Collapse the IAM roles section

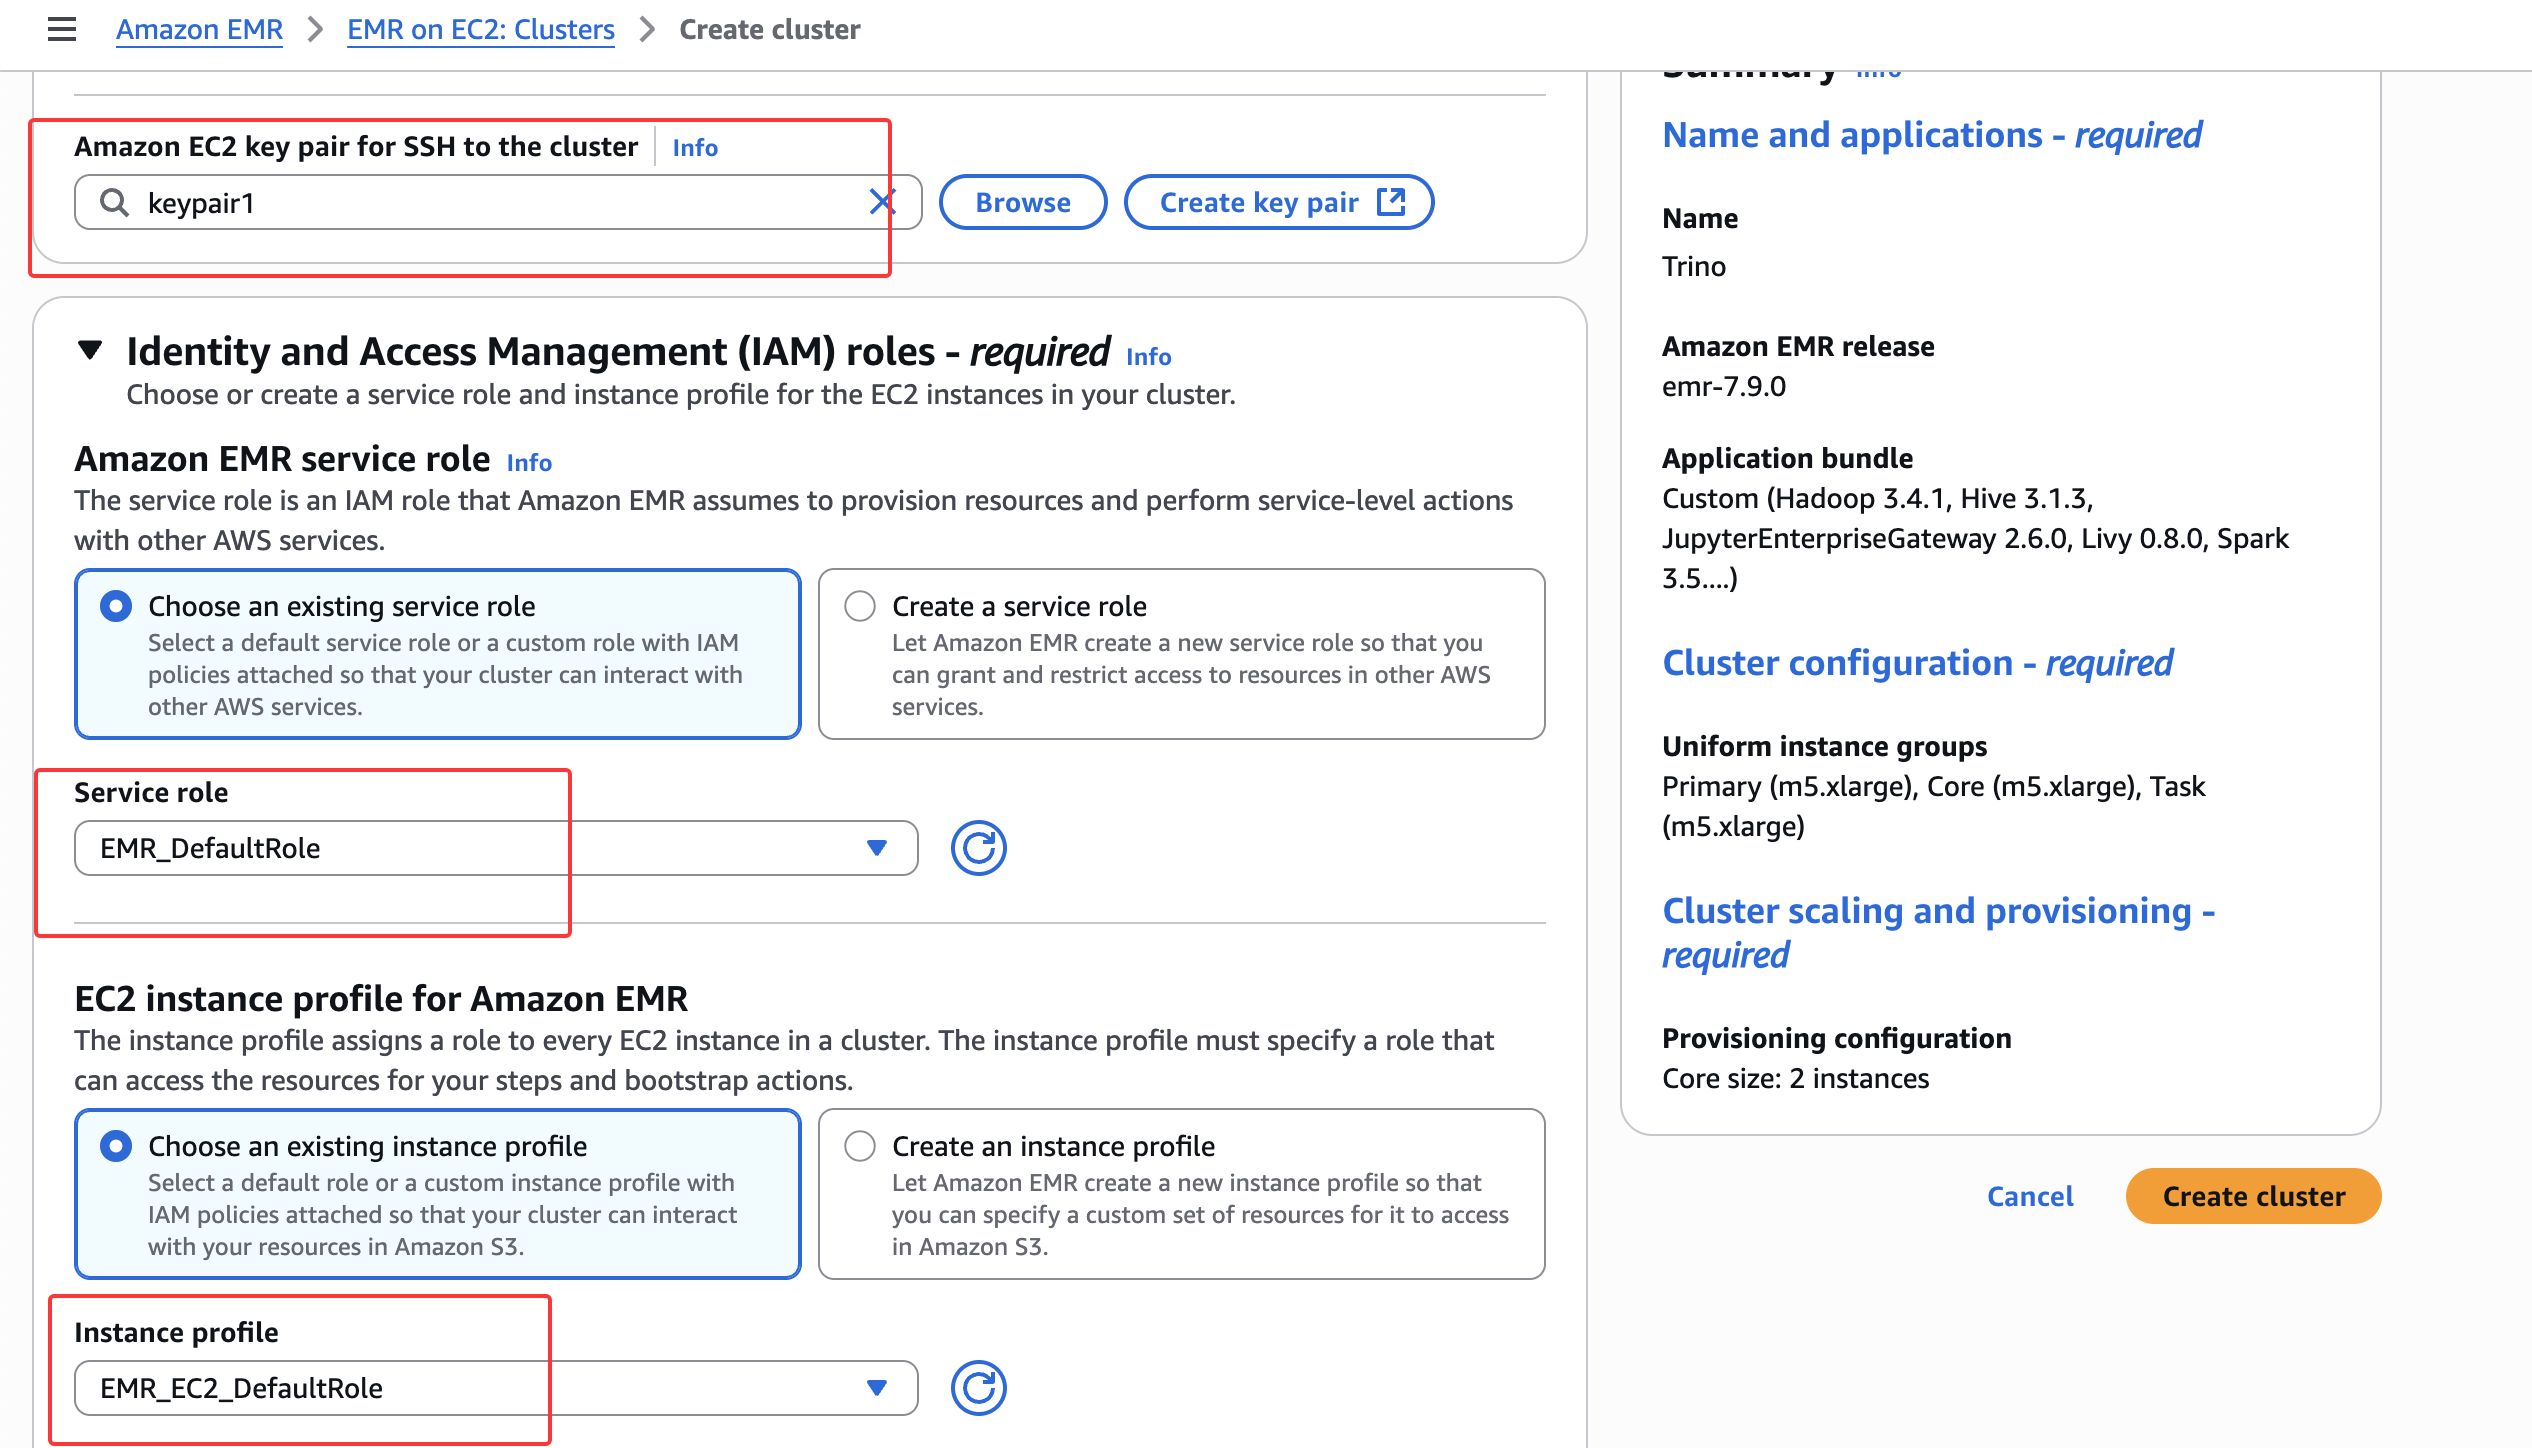(x=90, y=350)
